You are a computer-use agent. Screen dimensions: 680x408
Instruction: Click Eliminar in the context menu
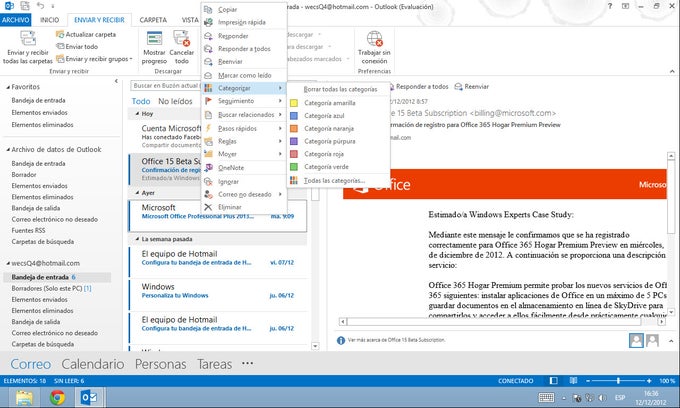[x=244, y=207]
